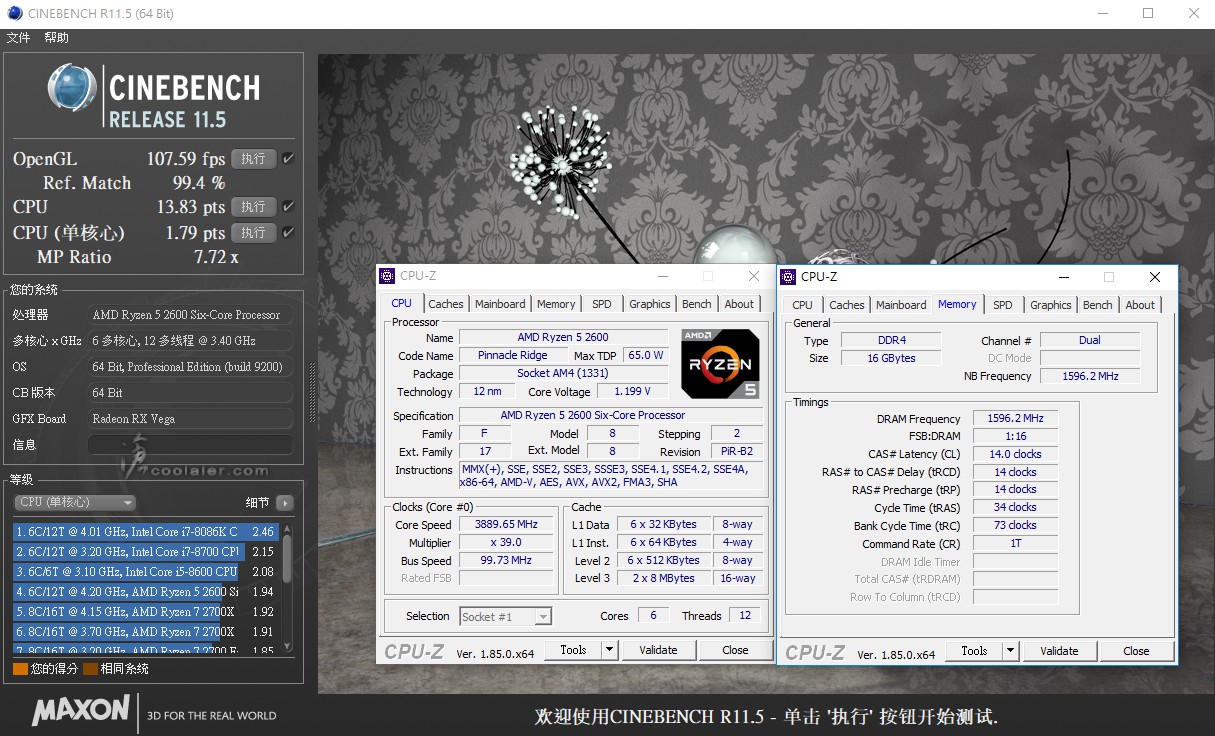Switch to Bench tab in left CPU-Z

pos(697,304)
